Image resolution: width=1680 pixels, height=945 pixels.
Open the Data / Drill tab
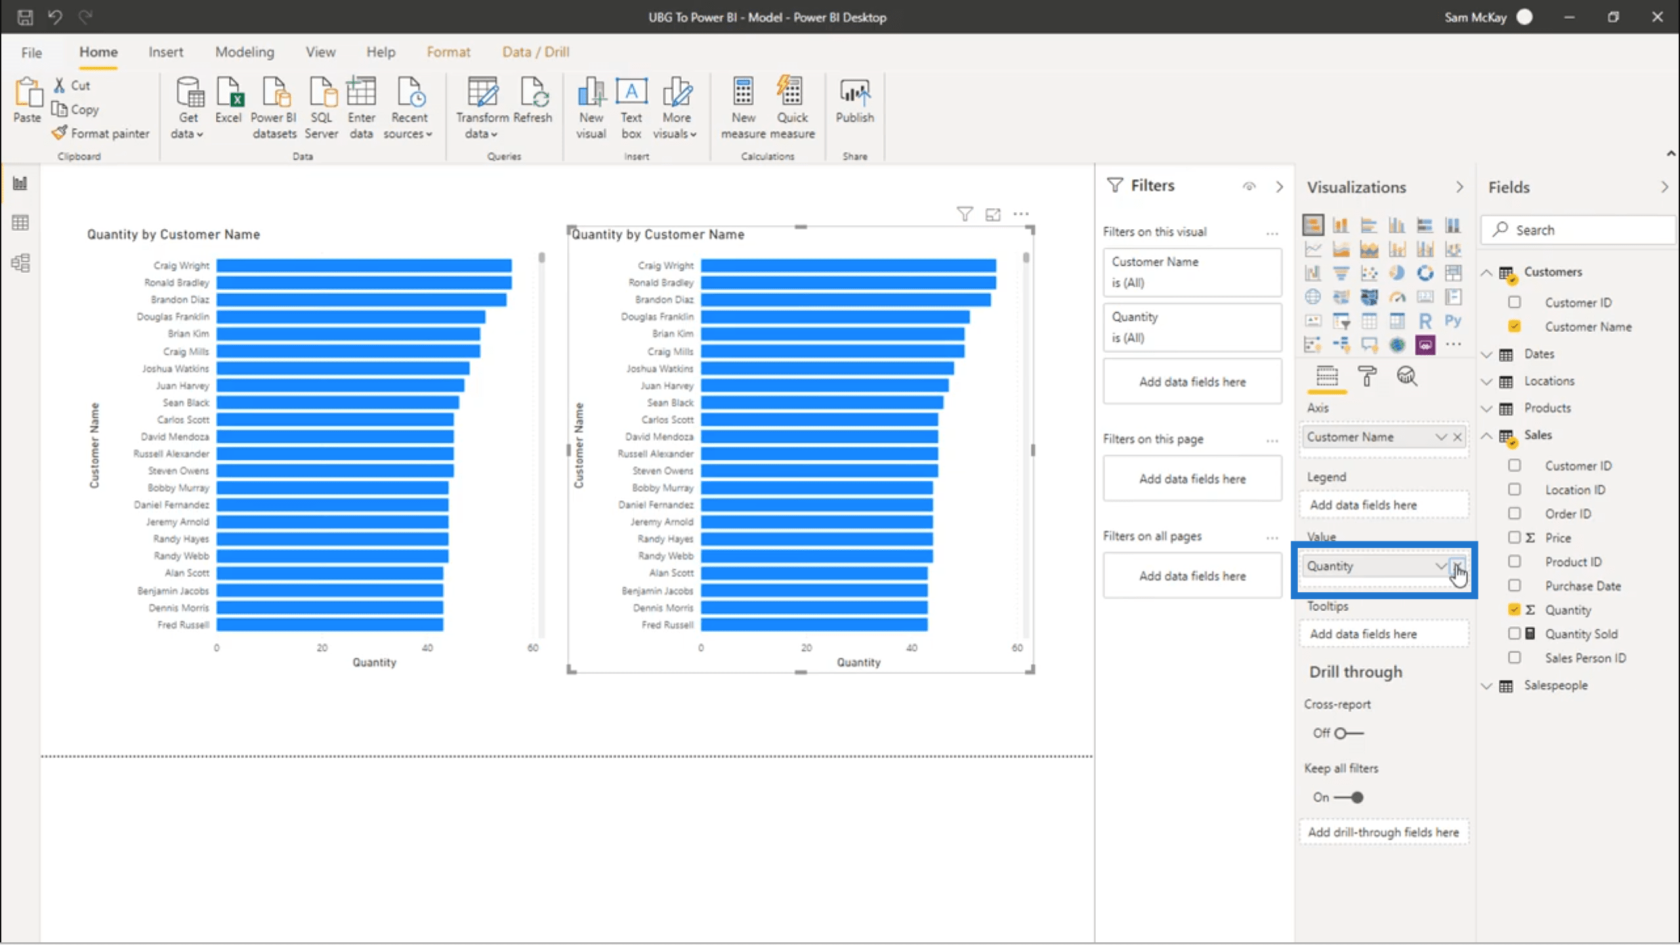pyautogui.click(x=536, y=52)
